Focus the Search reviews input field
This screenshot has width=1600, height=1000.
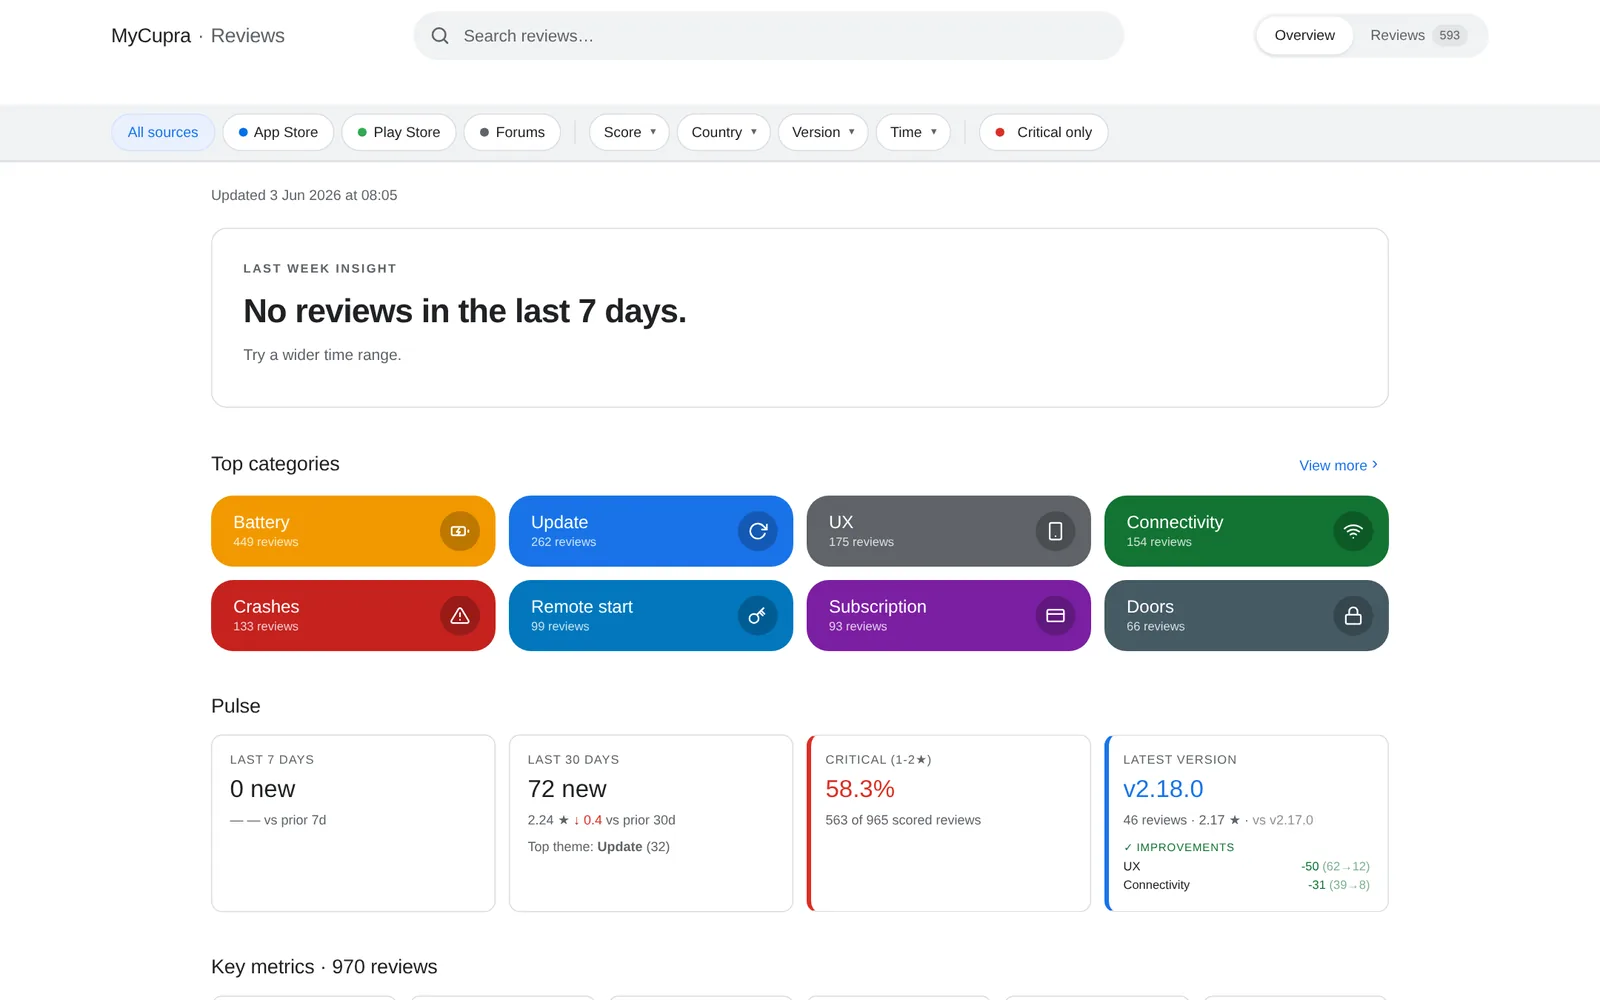pos(768,36)
